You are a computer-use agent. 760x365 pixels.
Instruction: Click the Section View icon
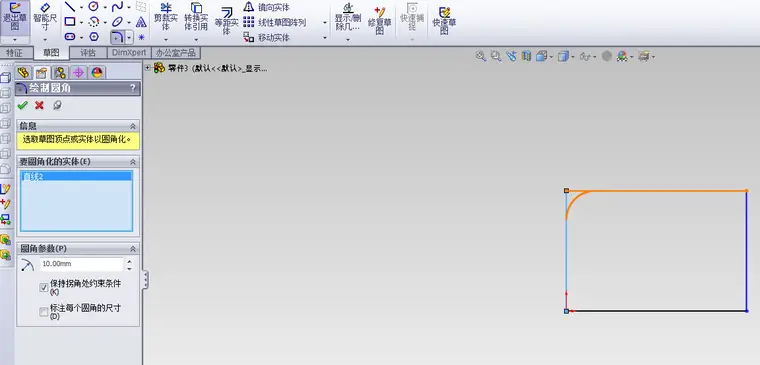pyautogui.click(x=526, y=56)
